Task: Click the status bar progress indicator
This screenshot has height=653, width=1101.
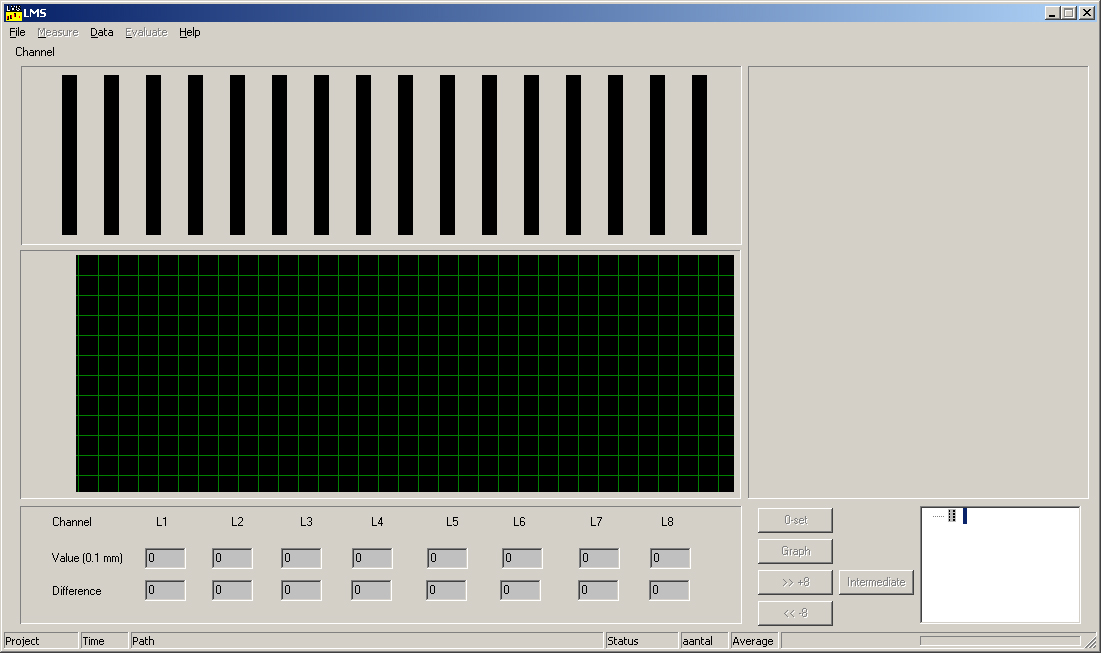Action: coord(999,641)
